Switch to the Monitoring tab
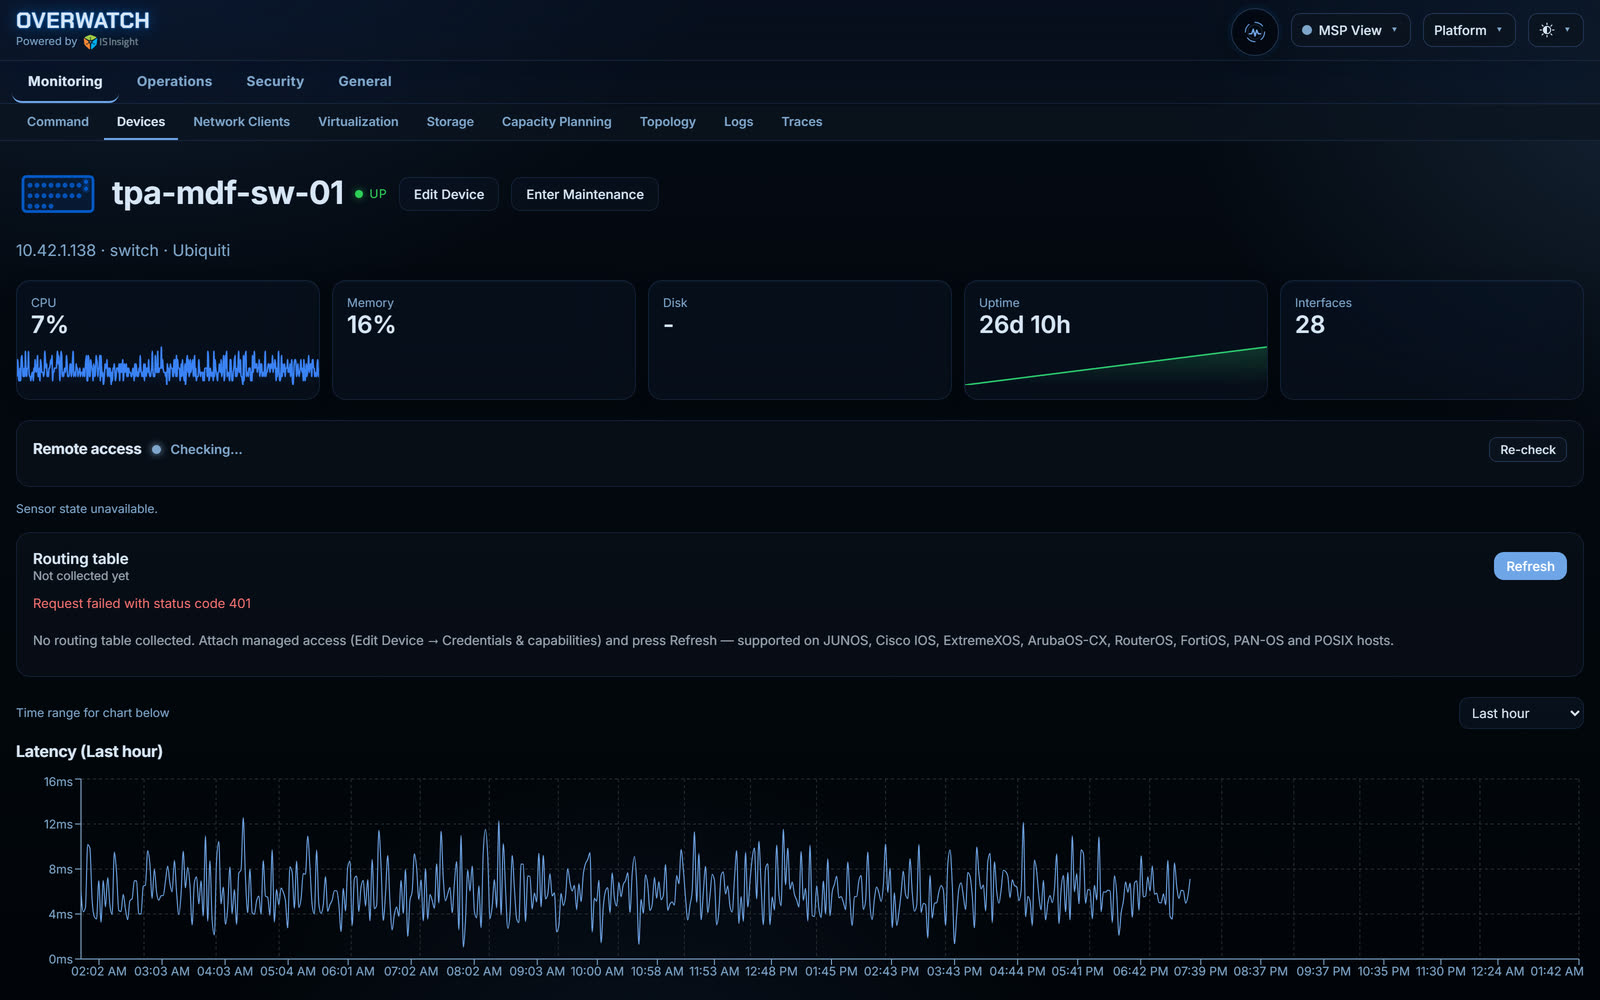Image resolution: width=1600 pixels, height=1000 pixels. (x=65, y=81)
